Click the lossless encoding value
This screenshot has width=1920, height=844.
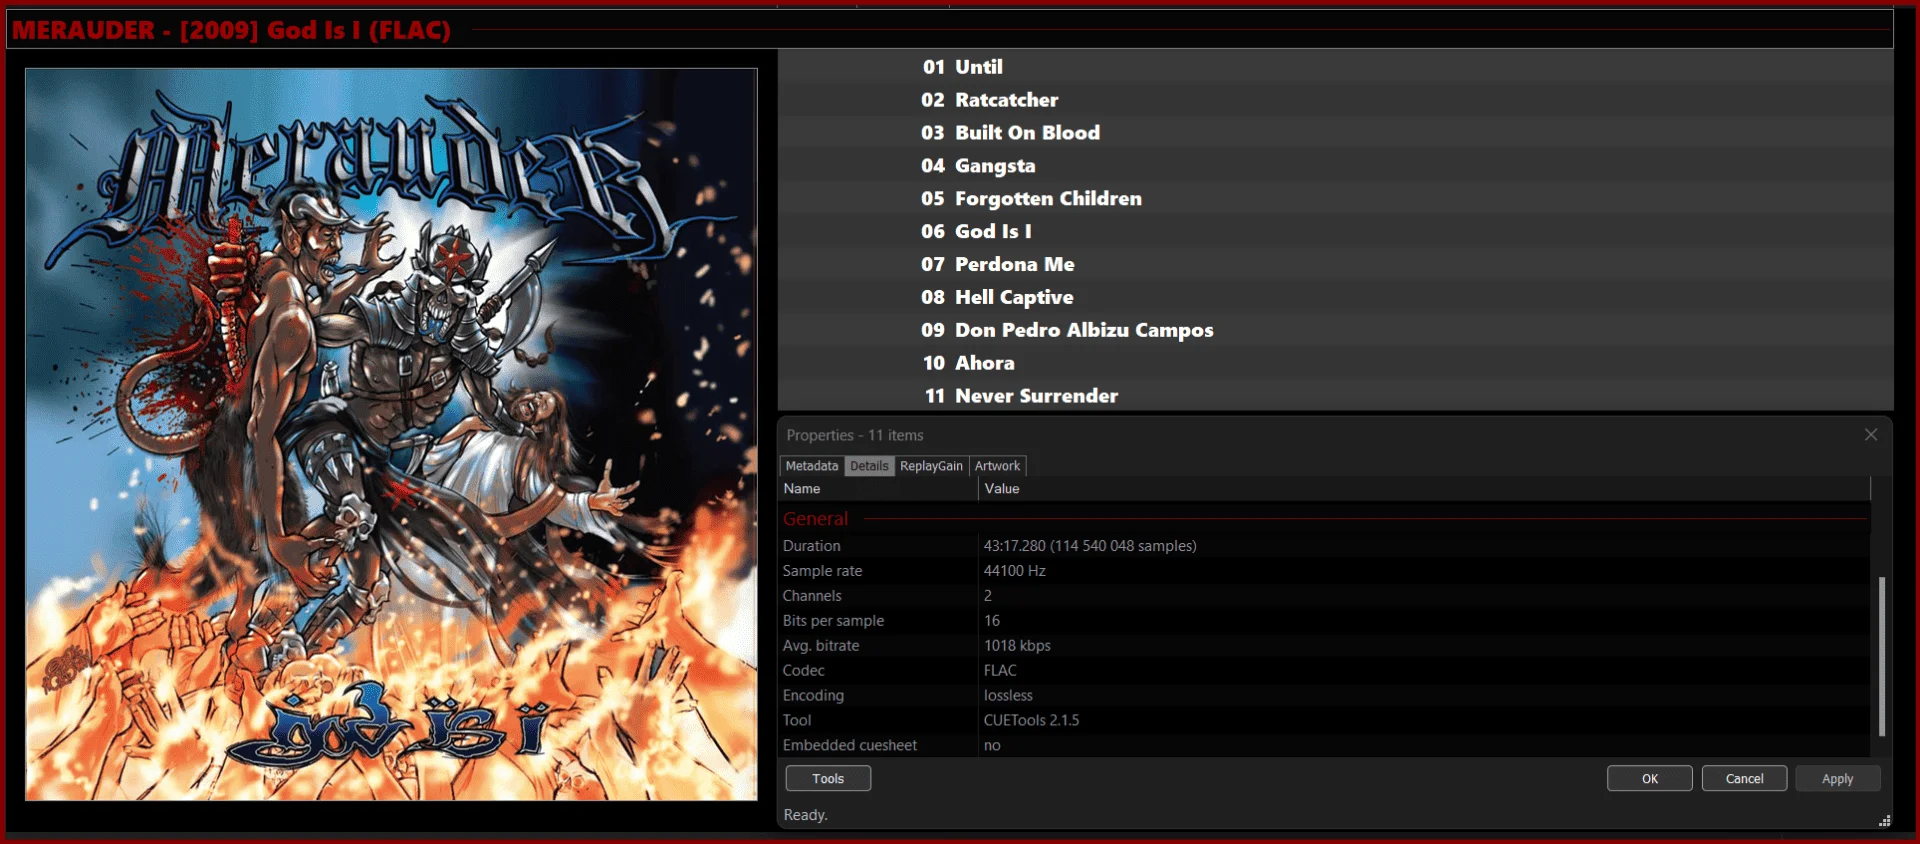click(1008, 696)
